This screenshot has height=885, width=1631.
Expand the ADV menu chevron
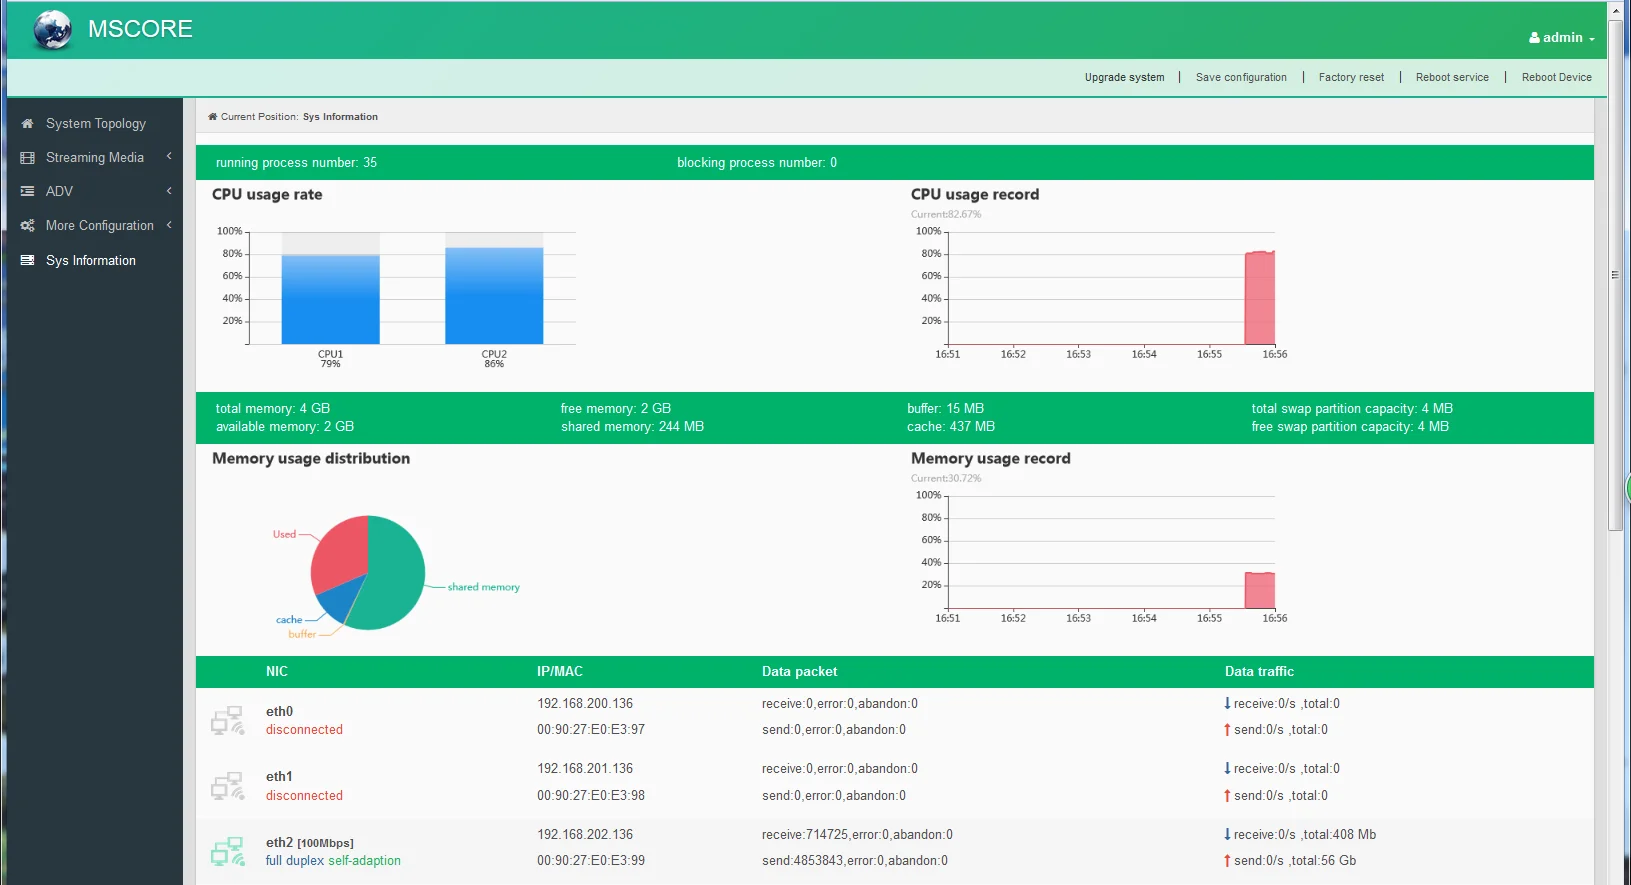pos(169,191)
